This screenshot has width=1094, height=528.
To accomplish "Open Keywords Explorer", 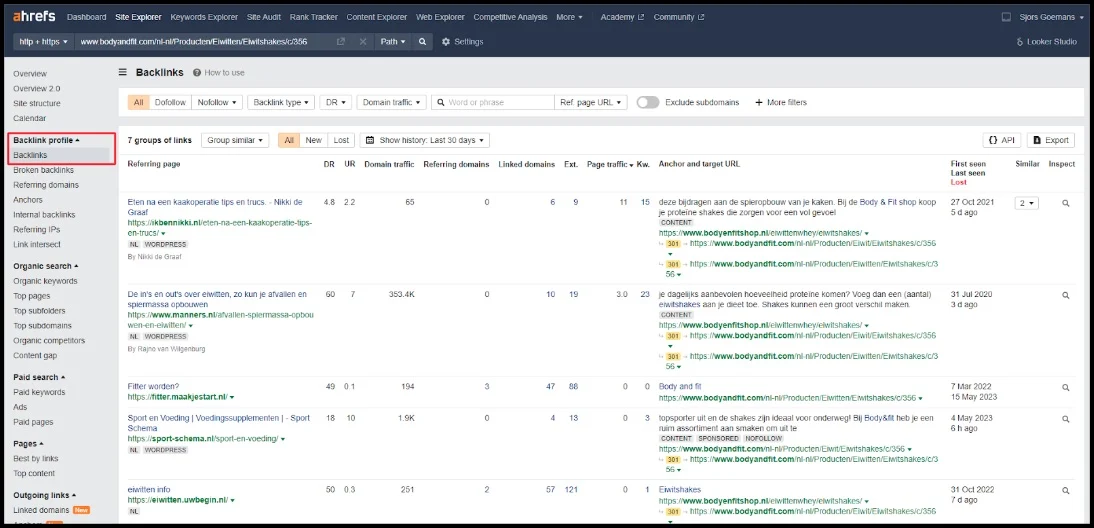I will (204, 17).
